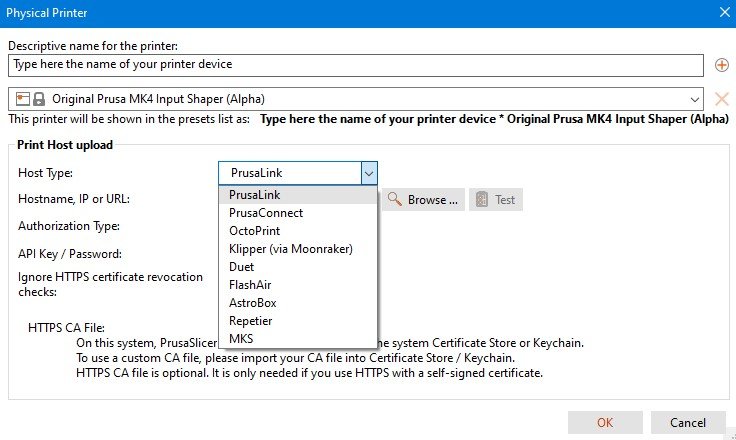736x440 pixels.
Task: Click the lock icon beside Original Prusa MK4
Action: [x=39, y=99]
